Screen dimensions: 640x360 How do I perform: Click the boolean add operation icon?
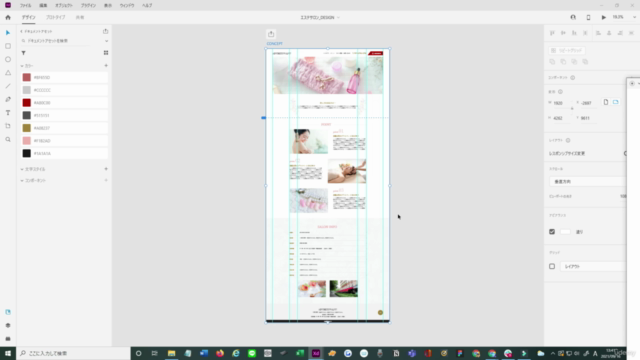point(552,62)
